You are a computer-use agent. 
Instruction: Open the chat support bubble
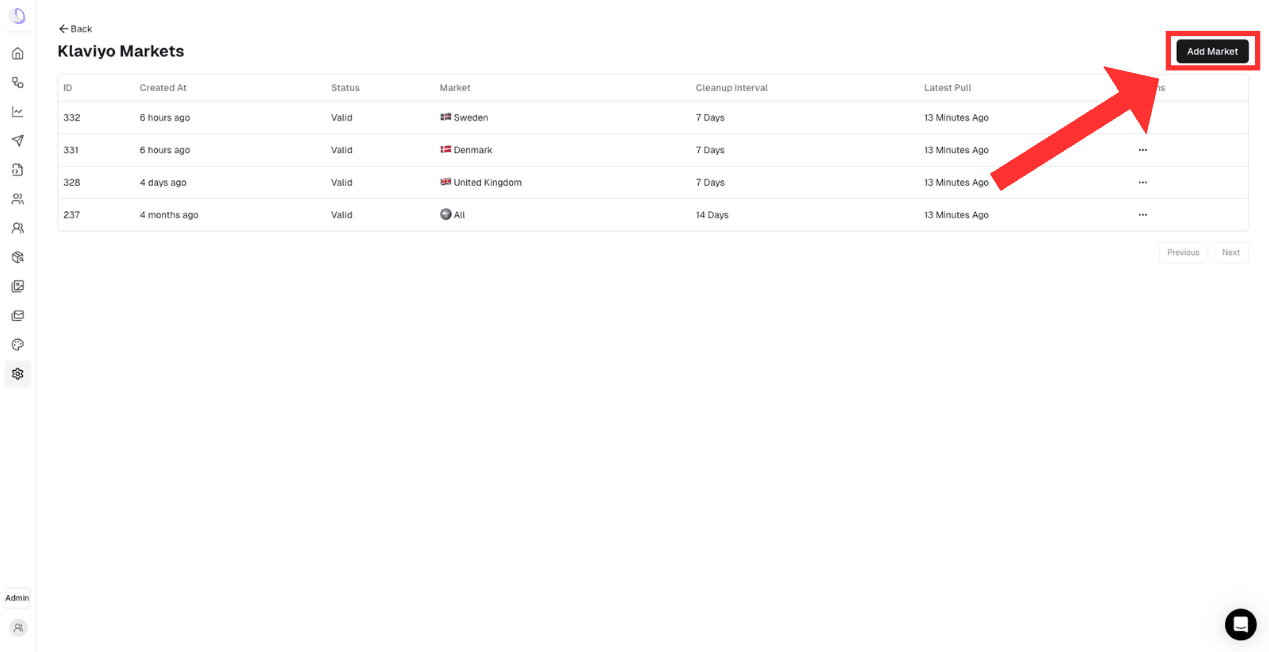(x=1240, y=624)
